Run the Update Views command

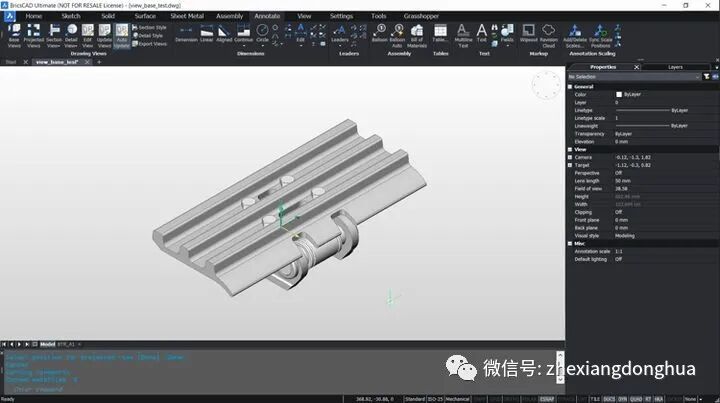(x=104, y=36)
